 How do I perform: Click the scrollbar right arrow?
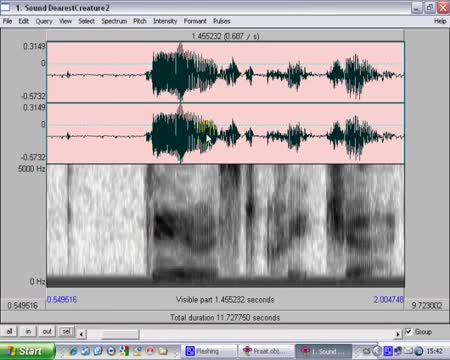coord(397,334)
